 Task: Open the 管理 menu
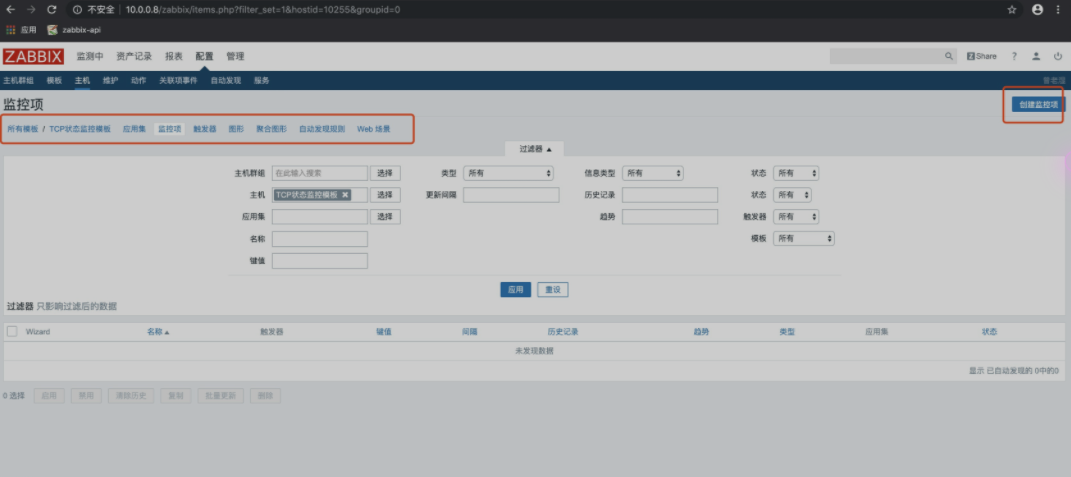pyautogui.click(x=235, y=56)
